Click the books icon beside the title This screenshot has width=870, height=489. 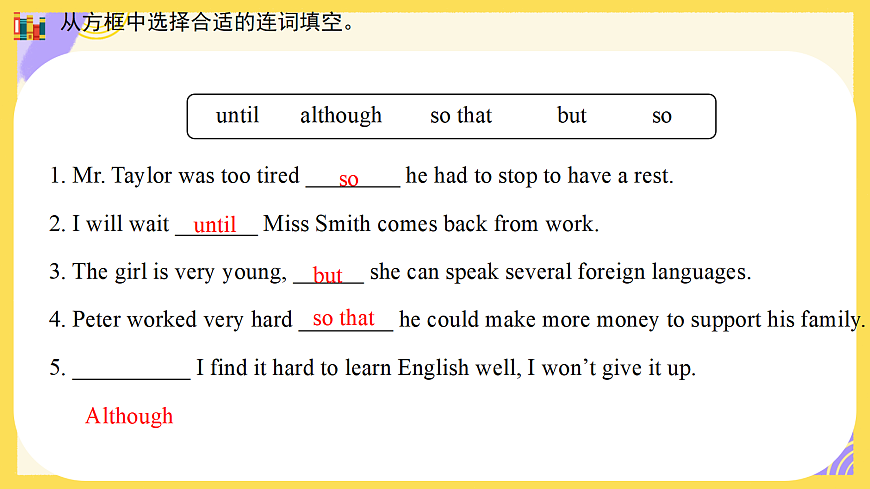[x=30, y=26]
